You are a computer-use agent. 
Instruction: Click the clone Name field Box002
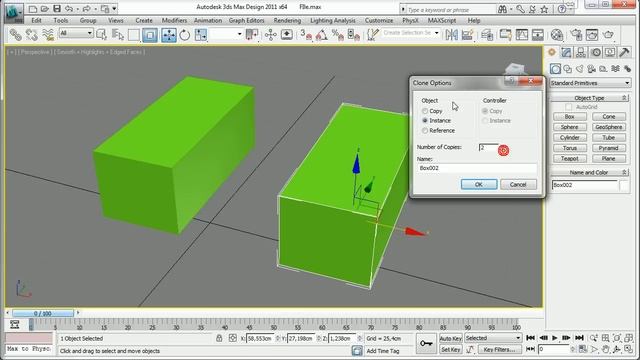point(477,168)
